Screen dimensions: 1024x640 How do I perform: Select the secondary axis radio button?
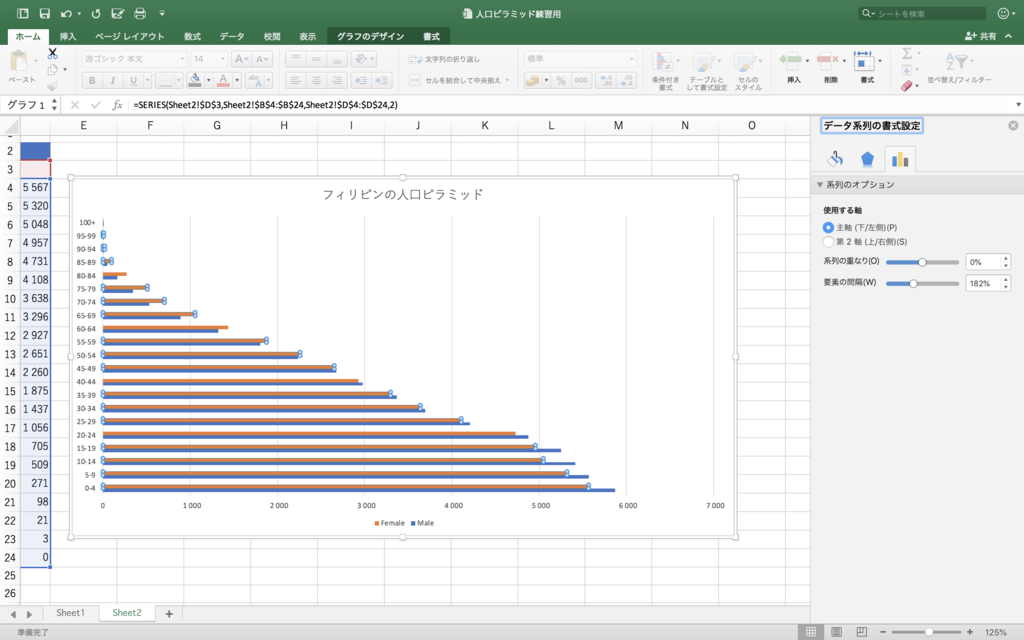[828, 242]
